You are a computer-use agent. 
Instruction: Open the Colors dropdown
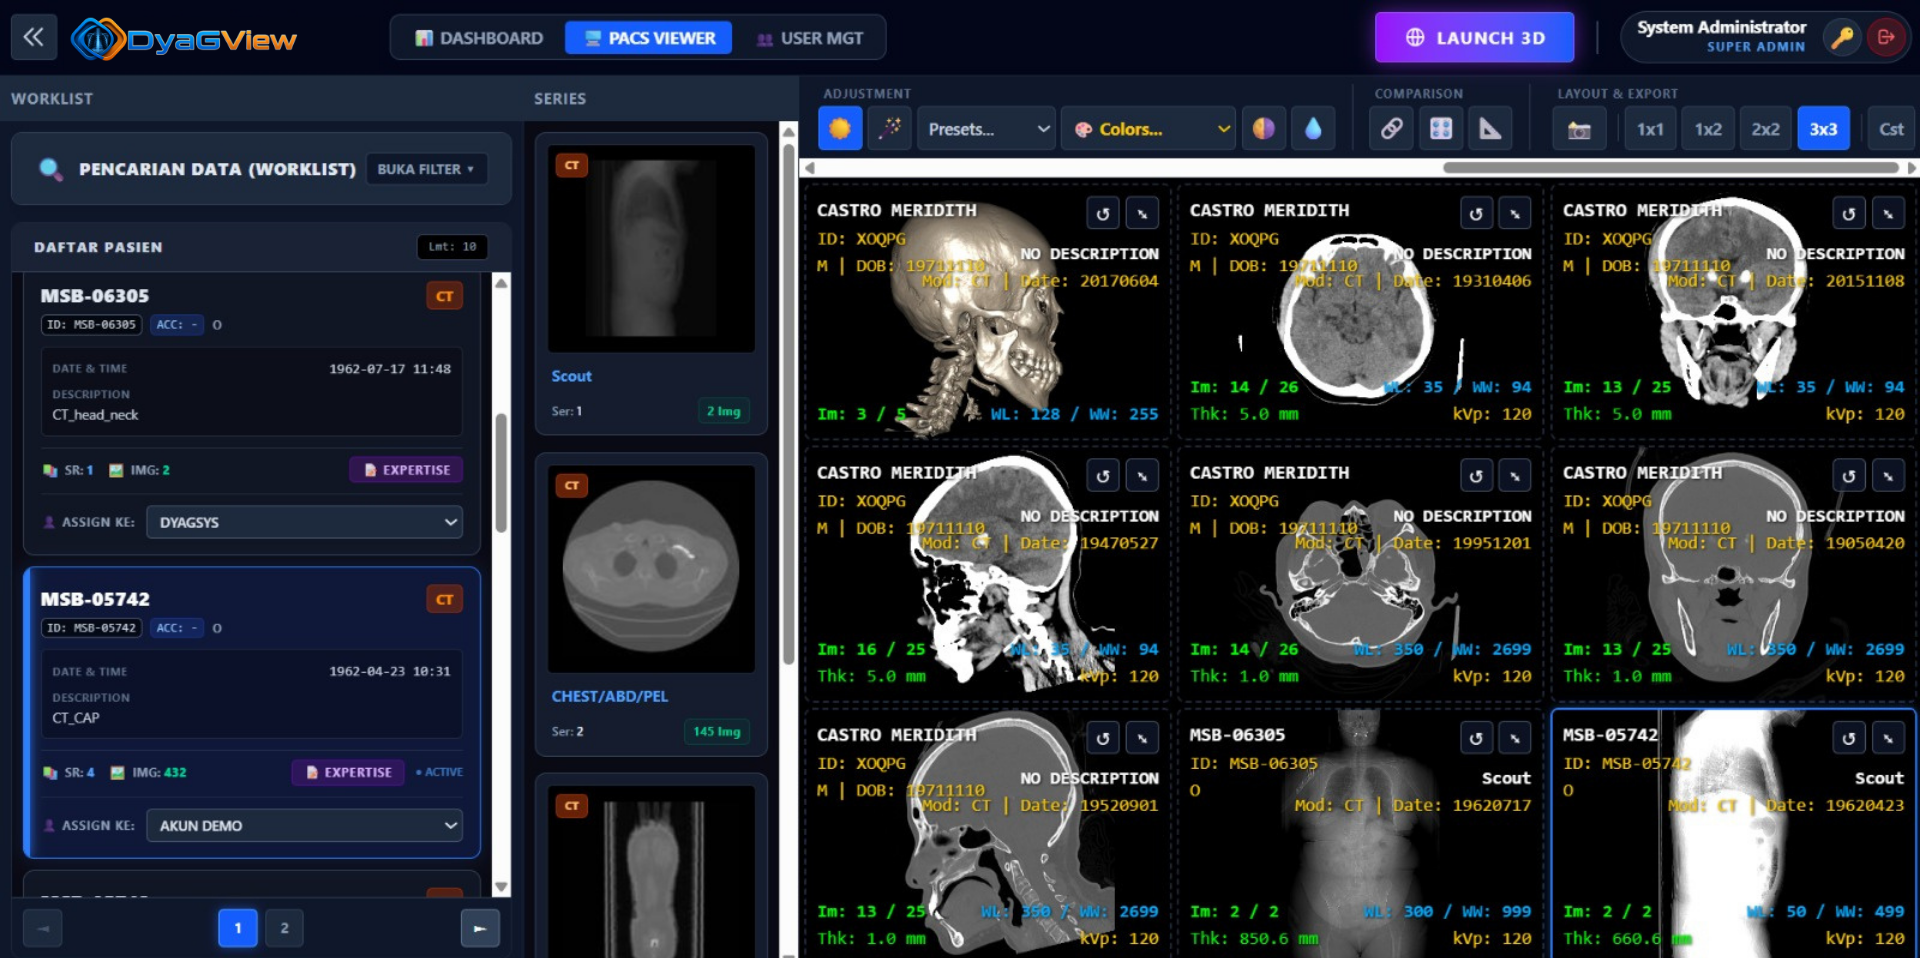click(x=1150, y=129)
